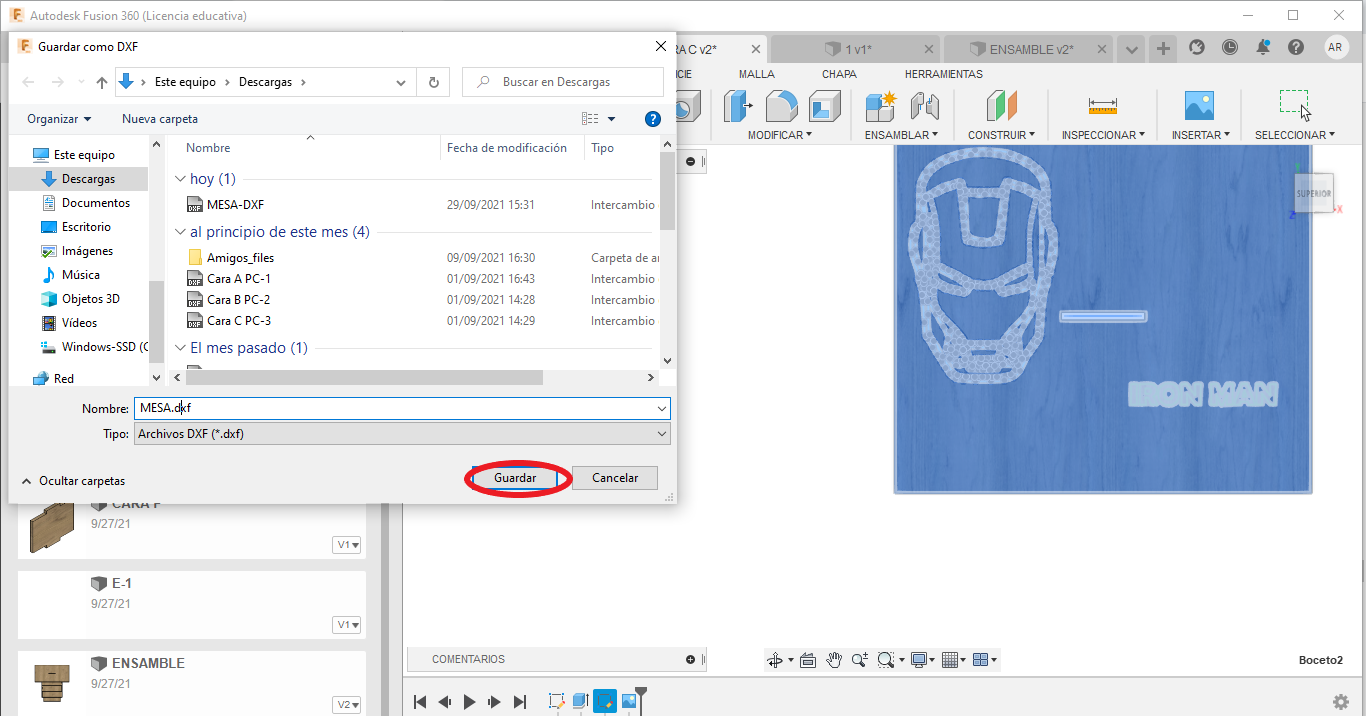Select the Zoom tool in navigation bar
1366x716 pixels.
pos(860,660)
